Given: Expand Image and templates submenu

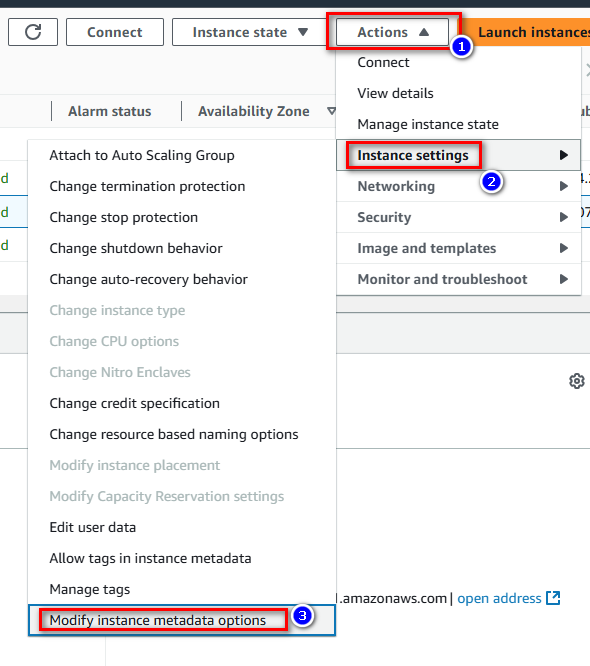Looking at the screenshot, I should [x=458, y=248].
